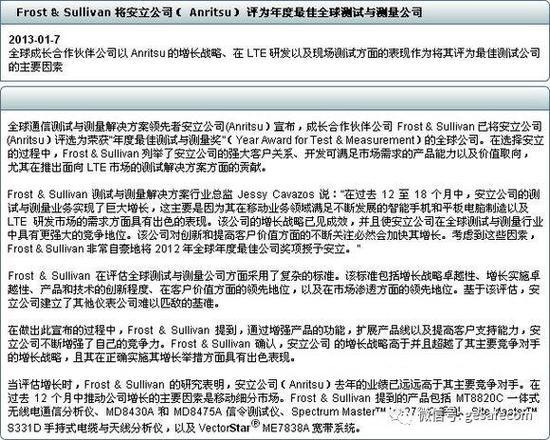Click the MT8820C product name
The width and height of the screenshot is (550, 440).
[x=479, y=398]
